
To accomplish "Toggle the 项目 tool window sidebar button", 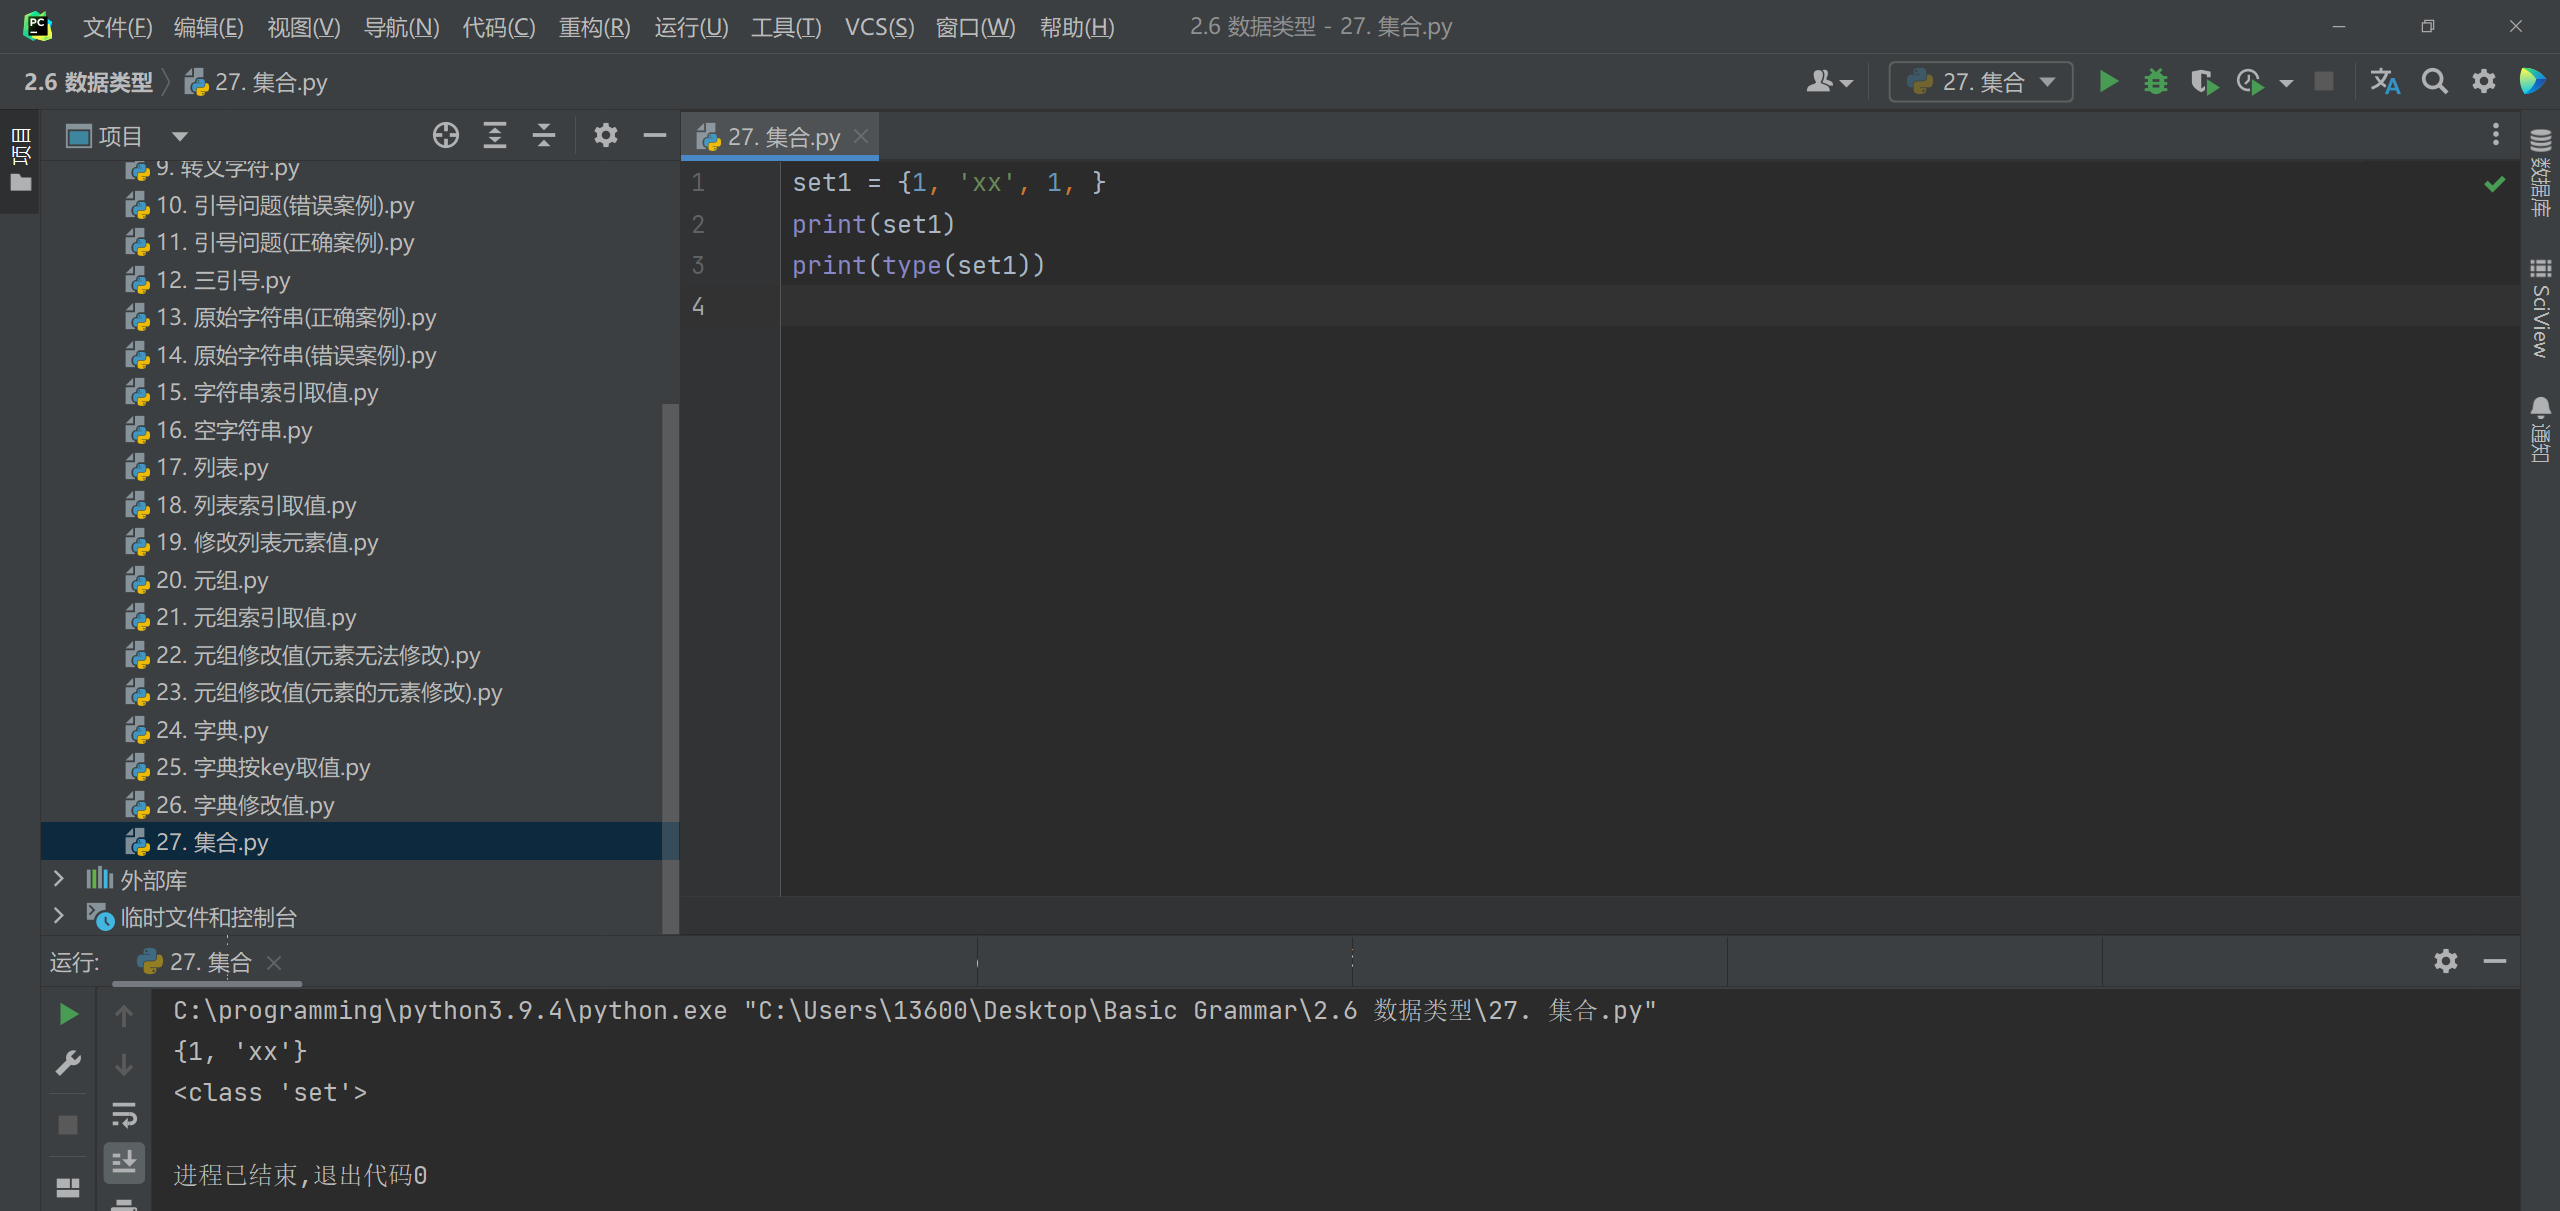I will pyautogui.click(x=20, y=160).
